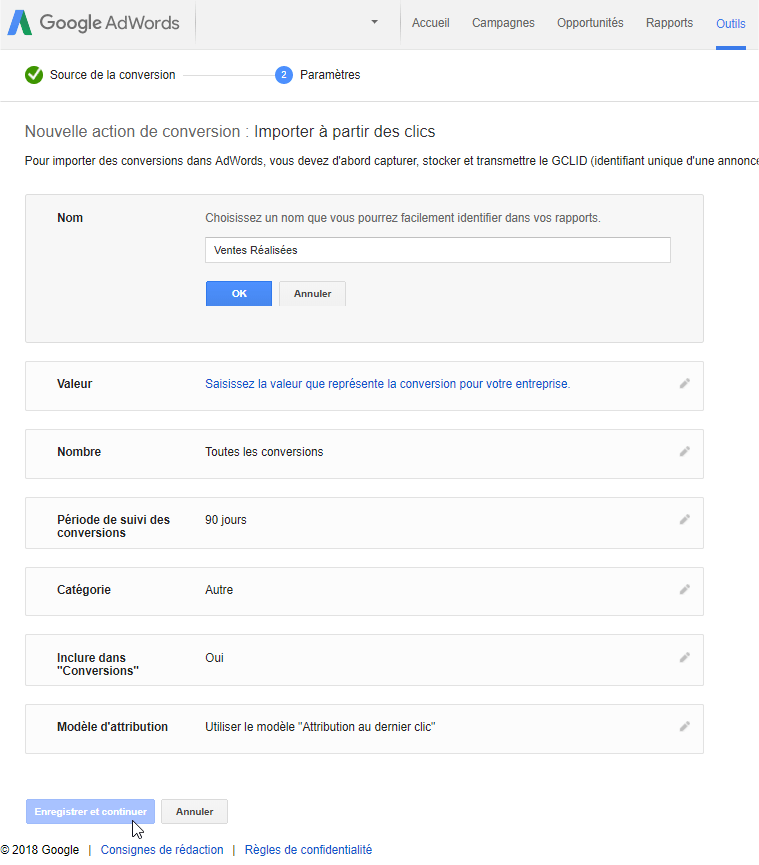This screenshot has height=865, width=759.
Task: Switch to the Opportunités tab
Action: 590,23
